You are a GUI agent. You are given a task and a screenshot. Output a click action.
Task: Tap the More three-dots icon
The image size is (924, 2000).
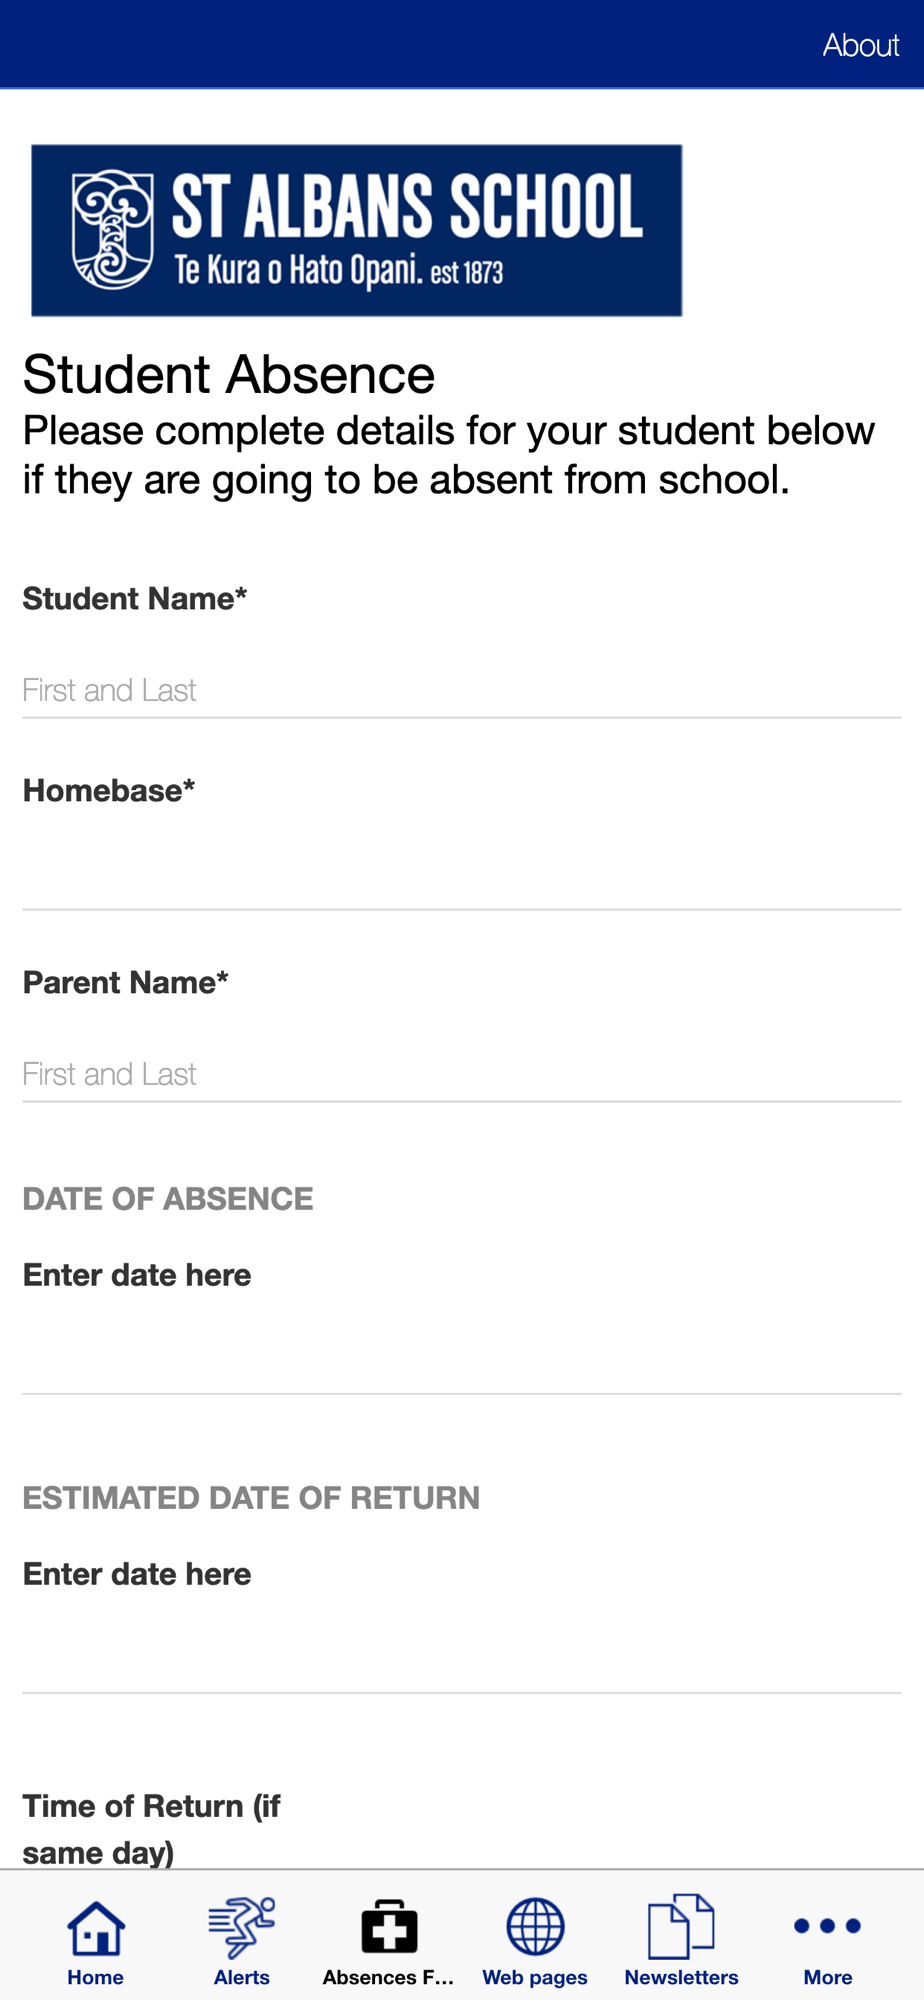click(827, 1926)
